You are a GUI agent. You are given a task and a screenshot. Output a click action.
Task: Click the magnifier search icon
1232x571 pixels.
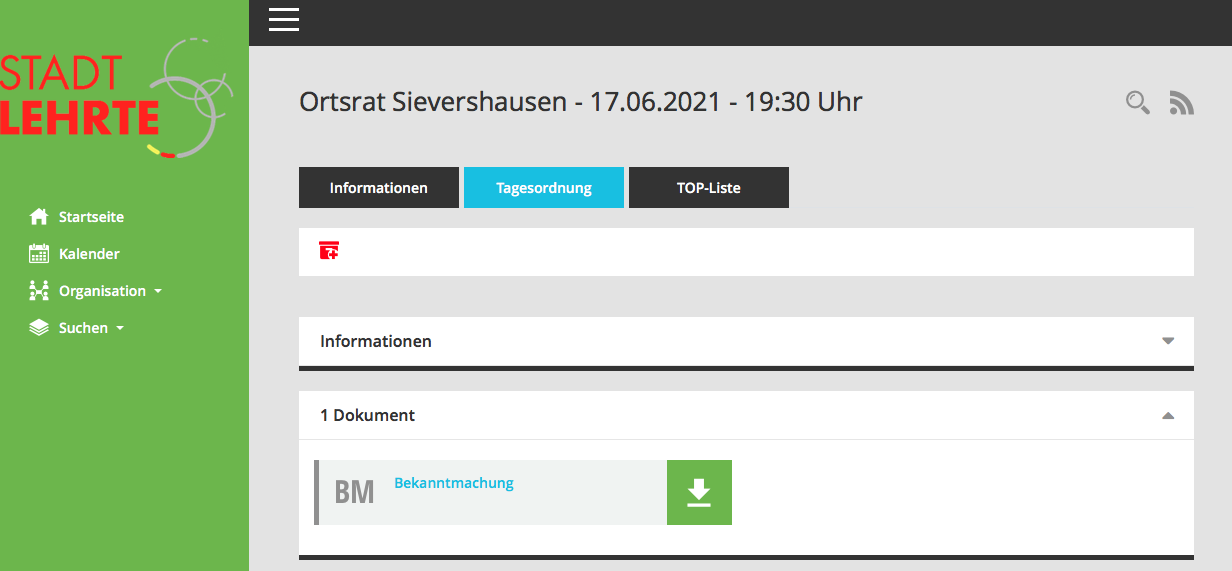[x=1137, y=102]
